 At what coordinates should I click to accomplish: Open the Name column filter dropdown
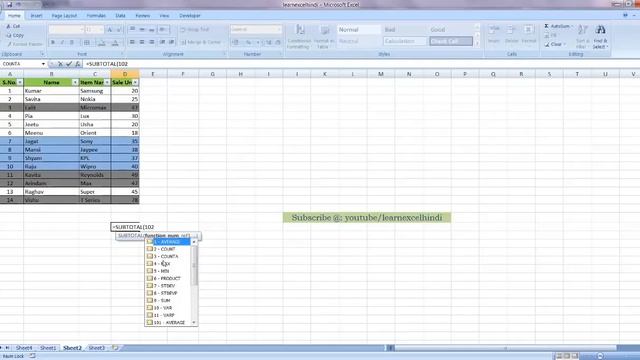pos(75,82)
